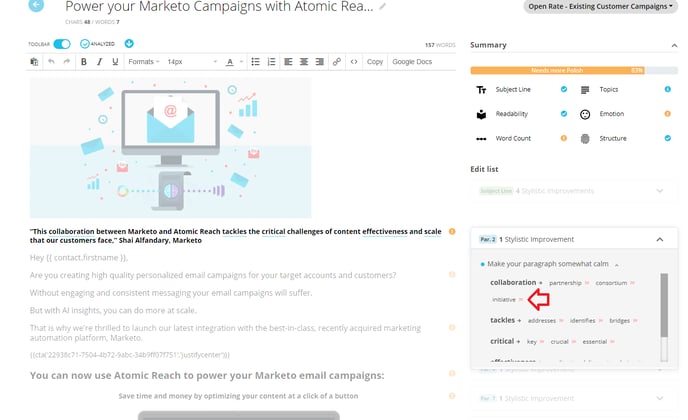
Task: Insert a bulleted list
Action: pyautogui.click(x=255, y=62)
